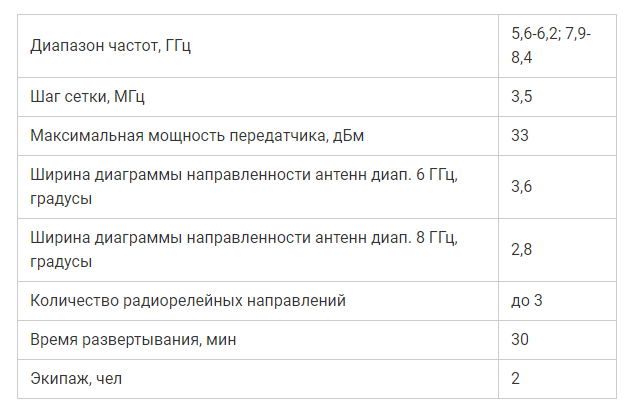Viewport: 626px width, 411px height.
Task: Click the 8 ГГц antenna beamwidth label
Action: (243, 238)
